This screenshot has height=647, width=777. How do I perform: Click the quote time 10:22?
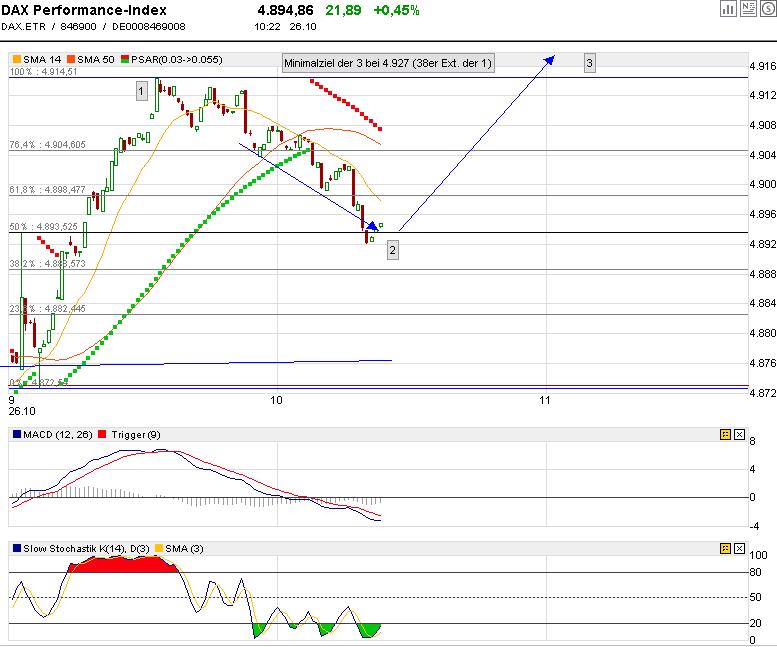268,27
